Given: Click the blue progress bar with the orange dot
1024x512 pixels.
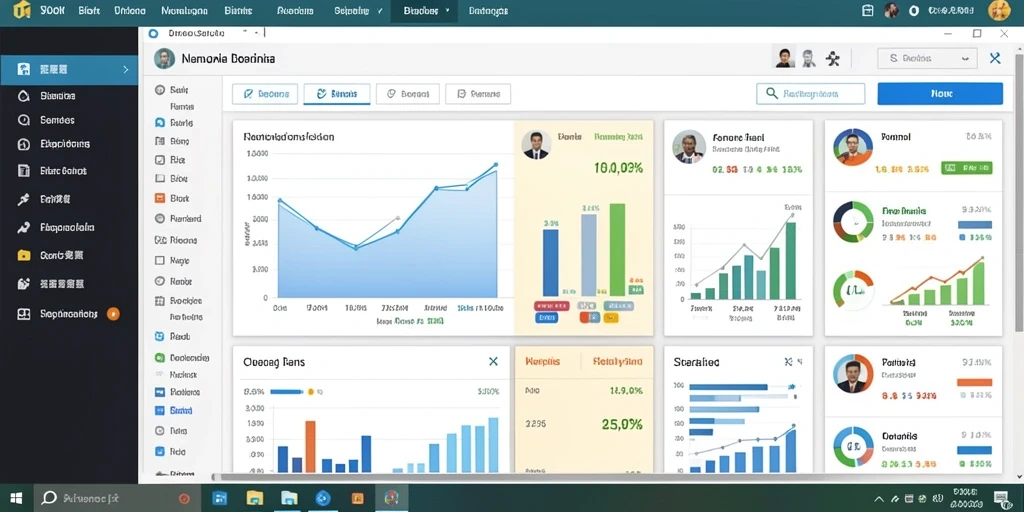Looking at the screenshot, I should (x=287, y=392).
